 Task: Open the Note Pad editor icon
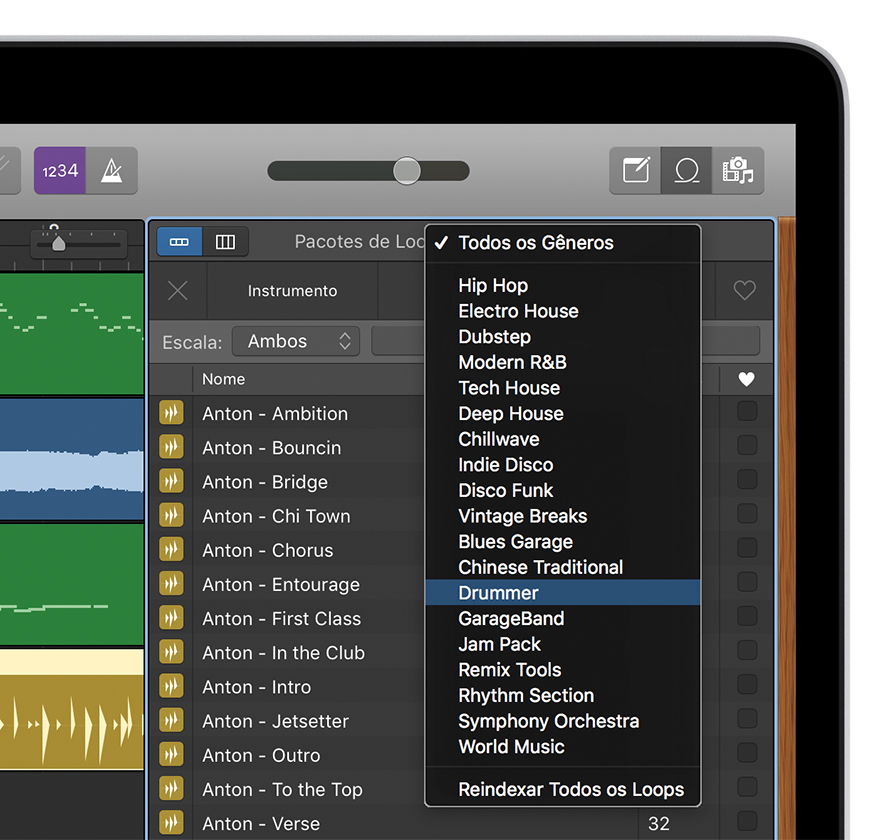[636, 171]
